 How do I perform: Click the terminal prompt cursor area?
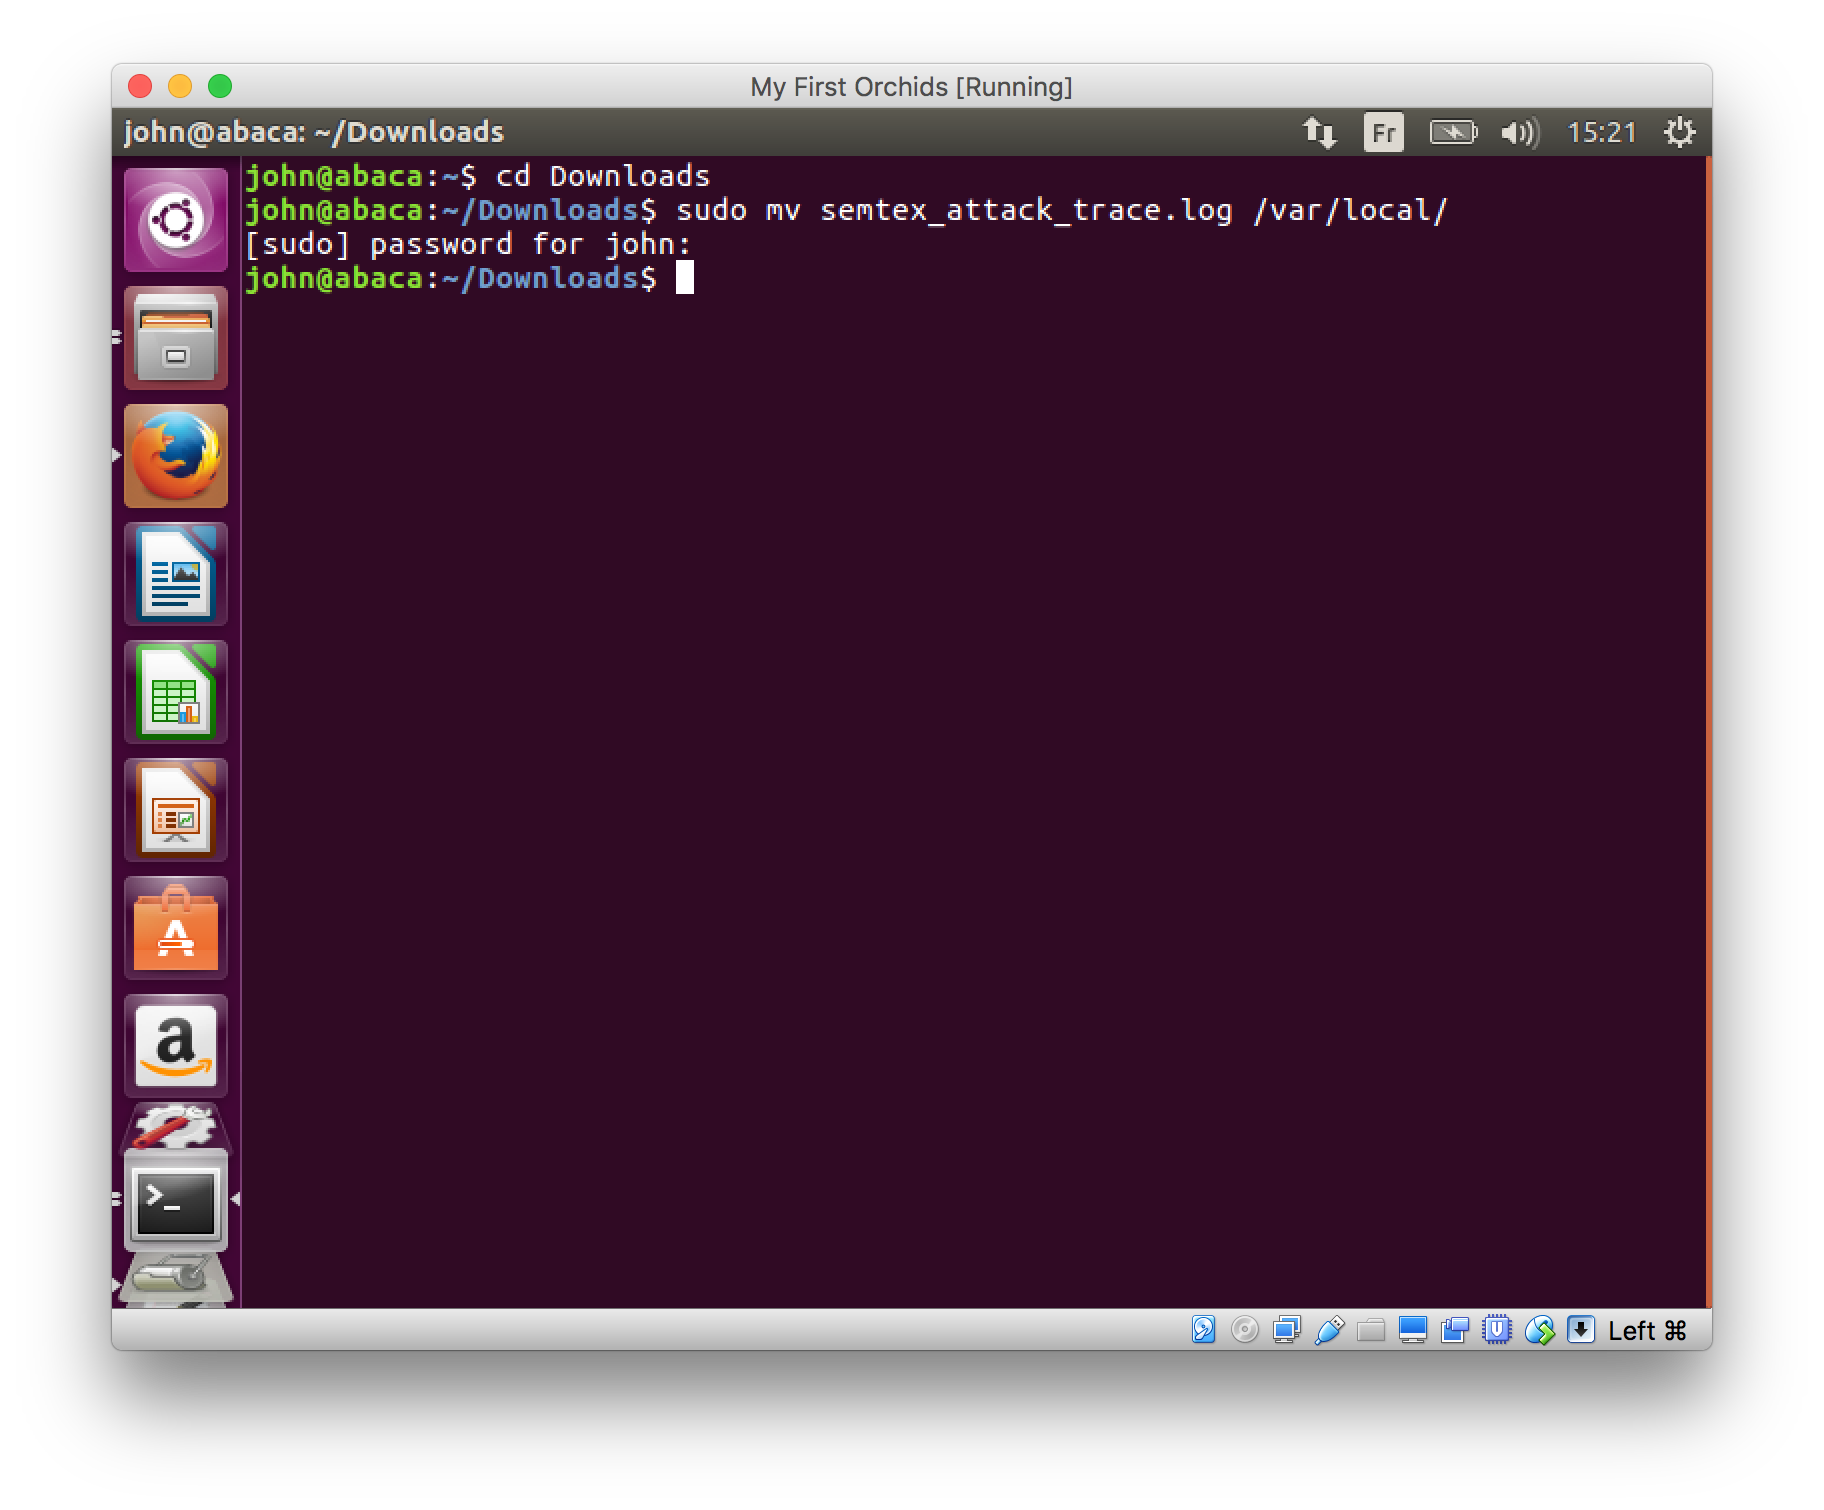[685, 278]
